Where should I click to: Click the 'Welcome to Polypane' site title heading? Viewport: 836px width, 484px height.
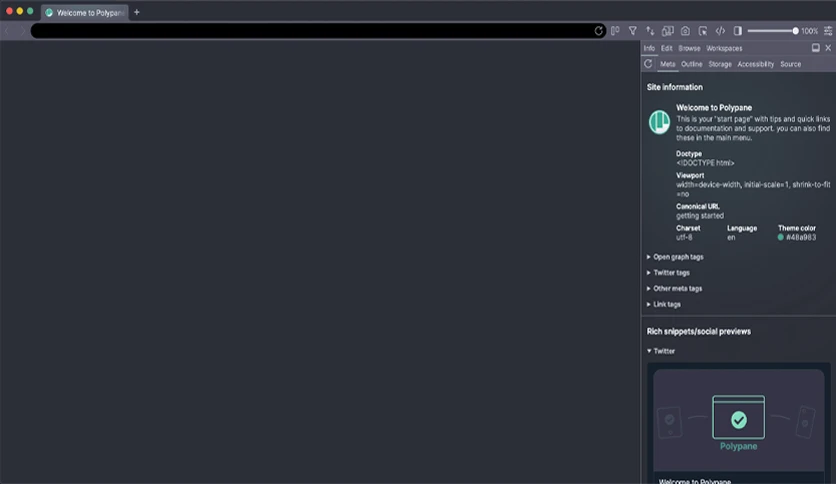(714, 107)
